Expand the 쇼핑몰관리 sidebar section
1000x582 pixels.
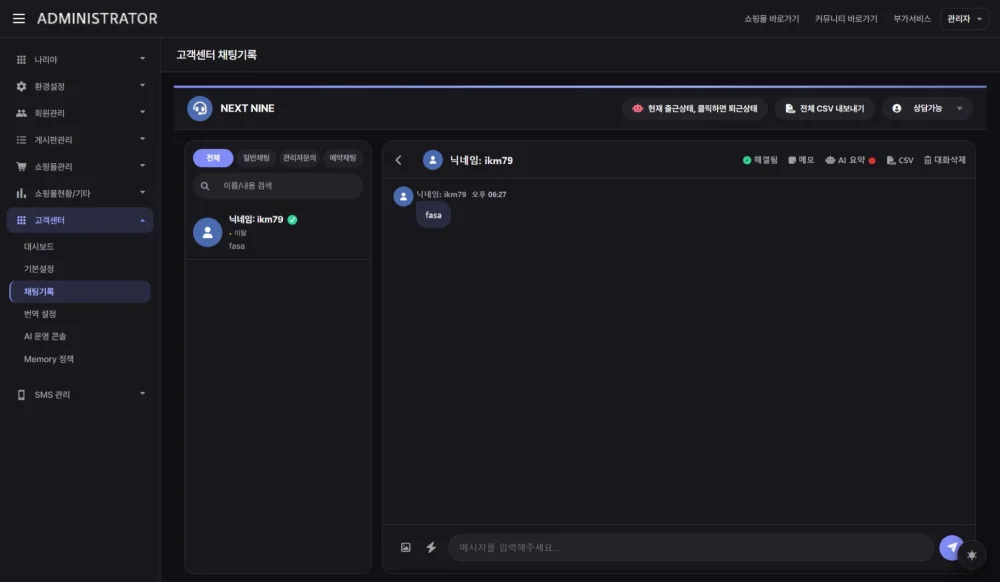click(x=80, y=166)
